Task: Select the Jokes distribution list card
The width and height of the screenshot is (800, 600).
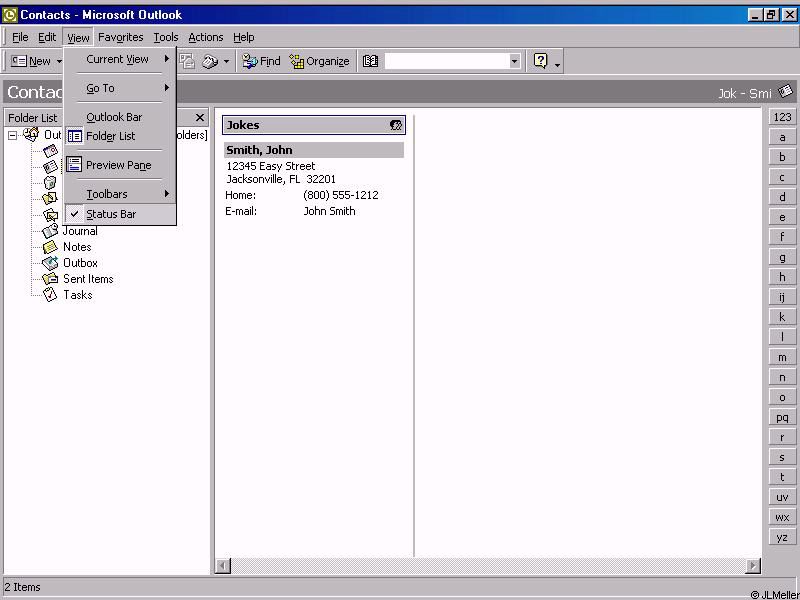Action: pos(314,125)
